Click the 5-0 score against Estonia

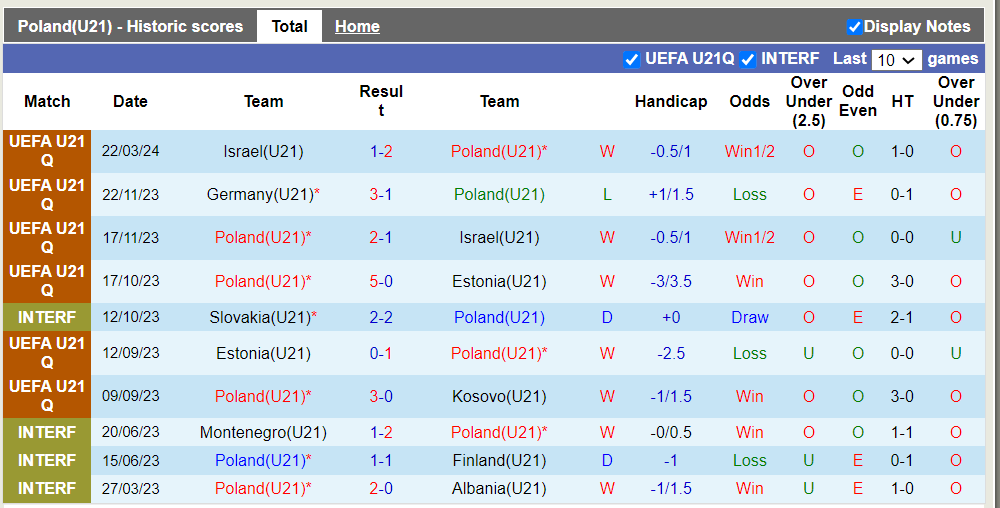point(381,281)
